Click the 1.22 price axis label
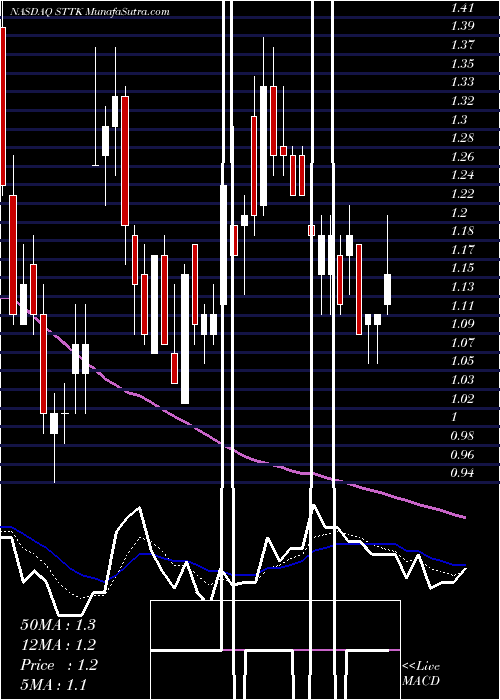The height and width of the screenshot is (700, 500). tap(462, 193)
